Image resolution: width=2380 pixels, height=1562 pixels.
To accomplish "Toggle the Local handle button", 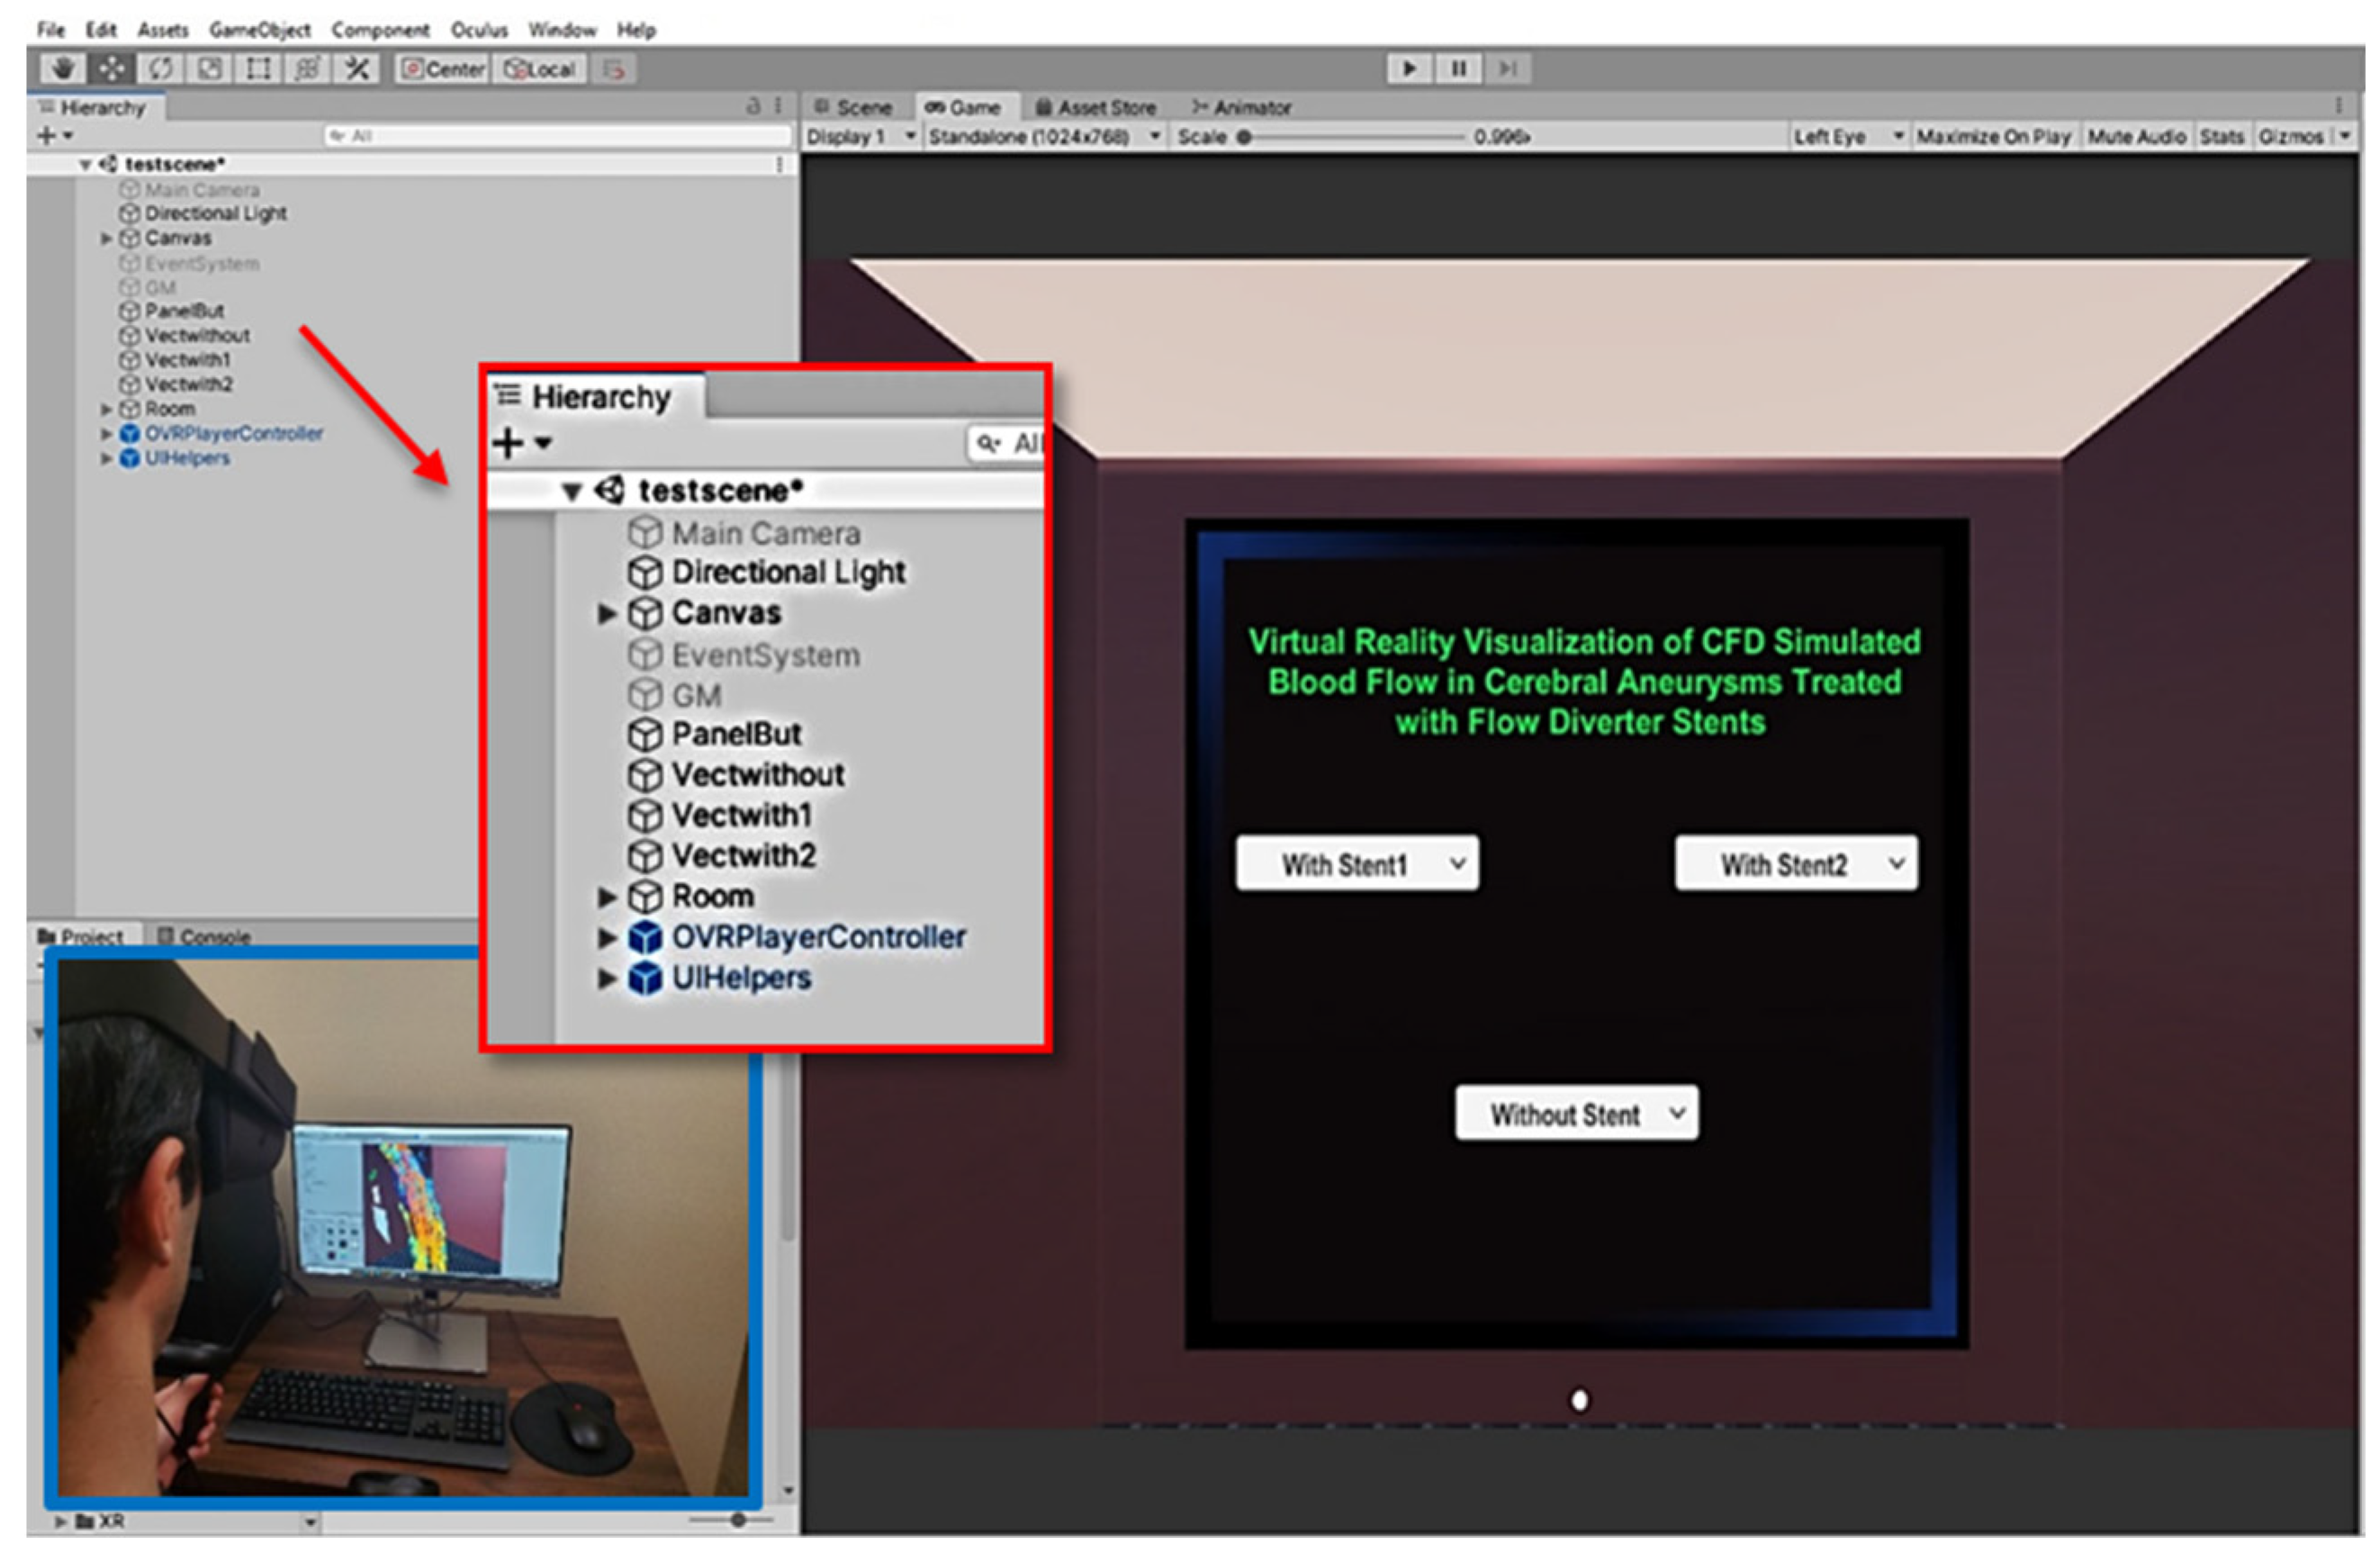I will click(x=541, y=69).
